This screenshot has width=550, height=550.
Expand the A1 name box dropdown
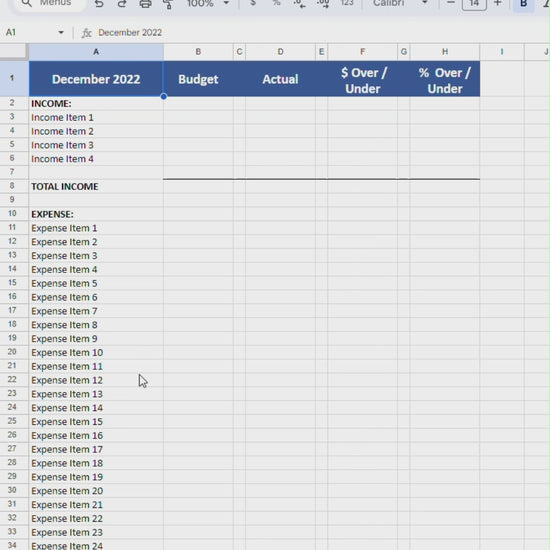(61, 33)
